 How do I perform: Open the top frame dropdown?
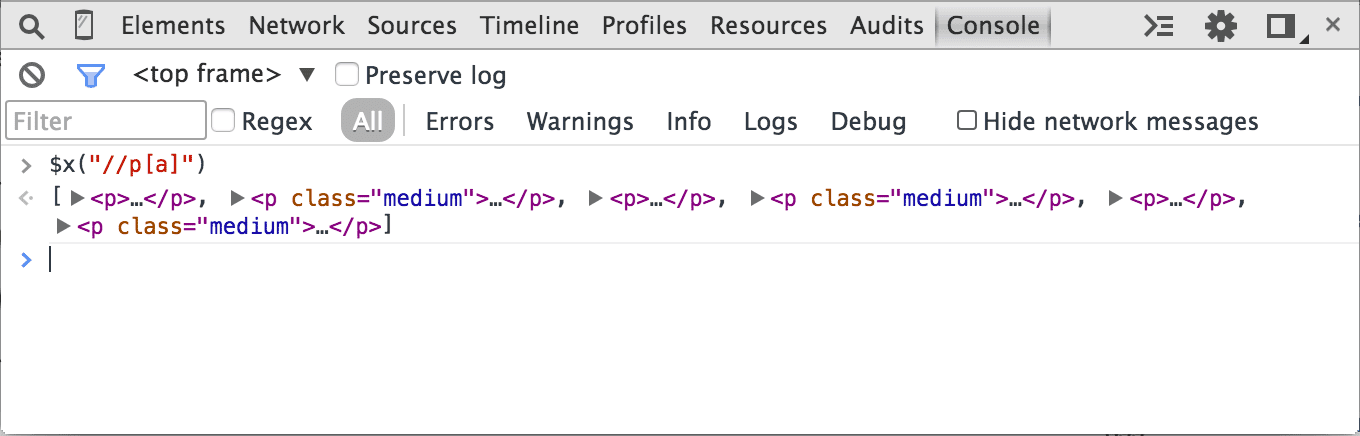click(x=224, y=74)
